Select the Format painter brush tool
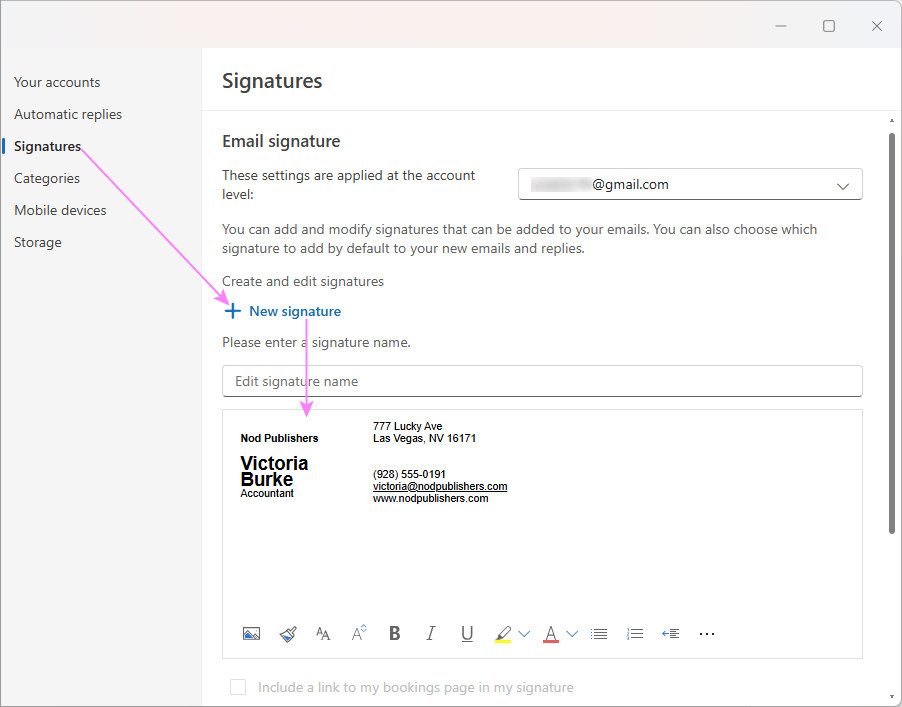 (x=288, y=634)
